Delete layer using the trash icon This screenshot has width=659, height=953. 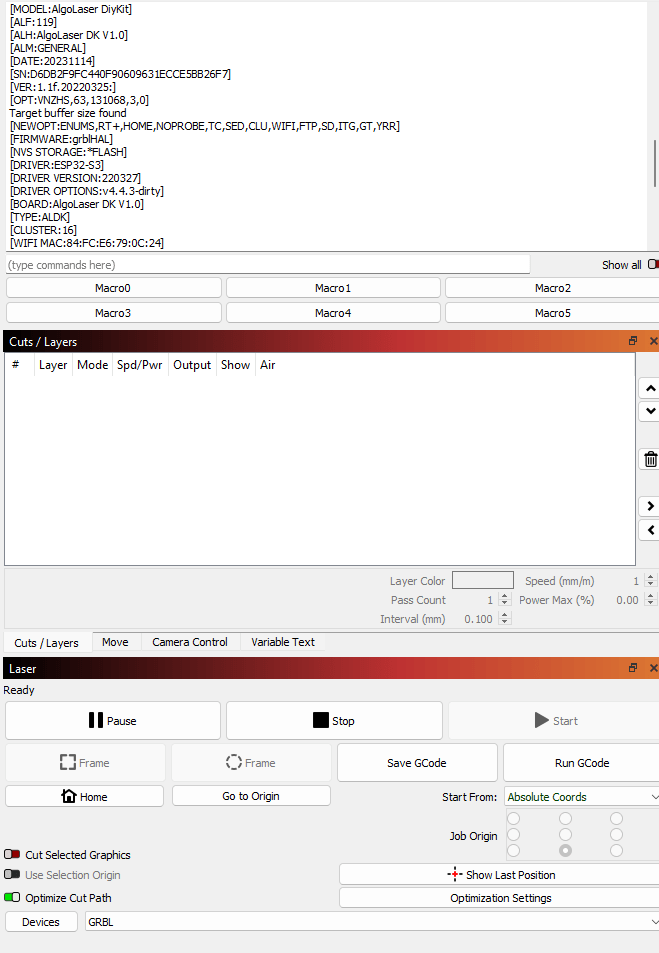pos(650,459)
